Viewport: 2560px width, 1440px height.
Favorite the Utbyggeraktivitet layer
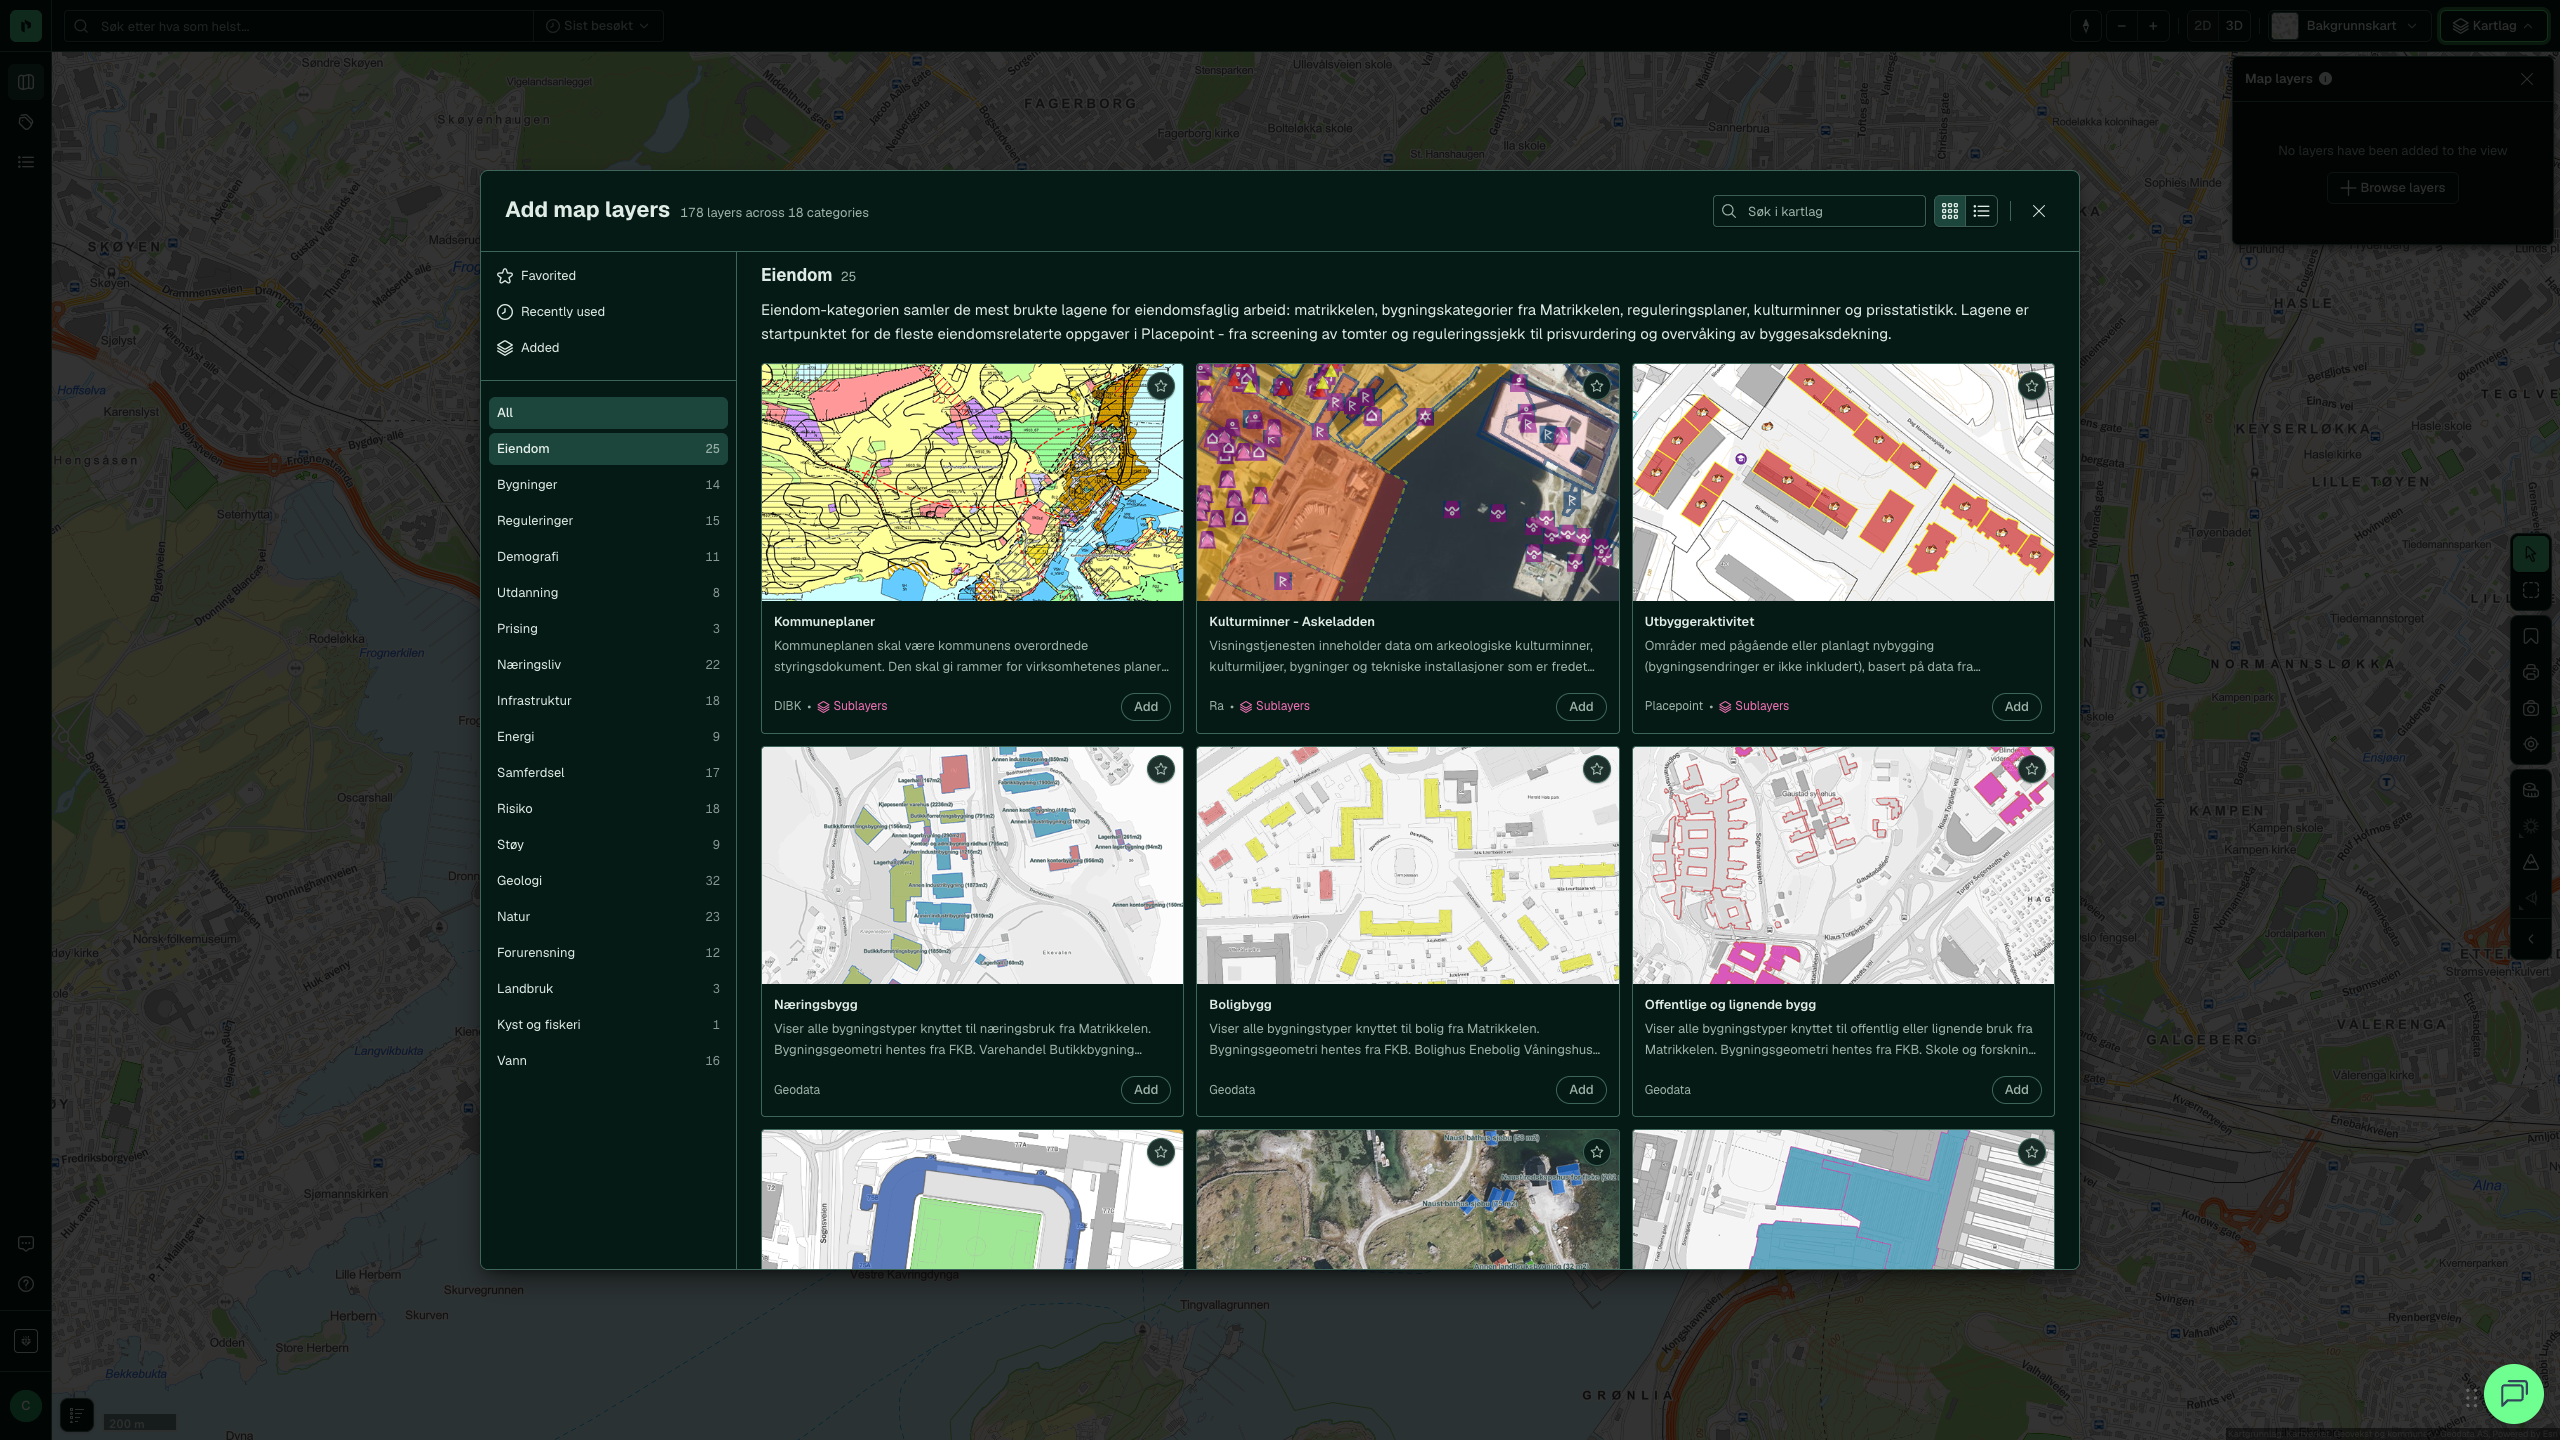[x=2032, y=386]
